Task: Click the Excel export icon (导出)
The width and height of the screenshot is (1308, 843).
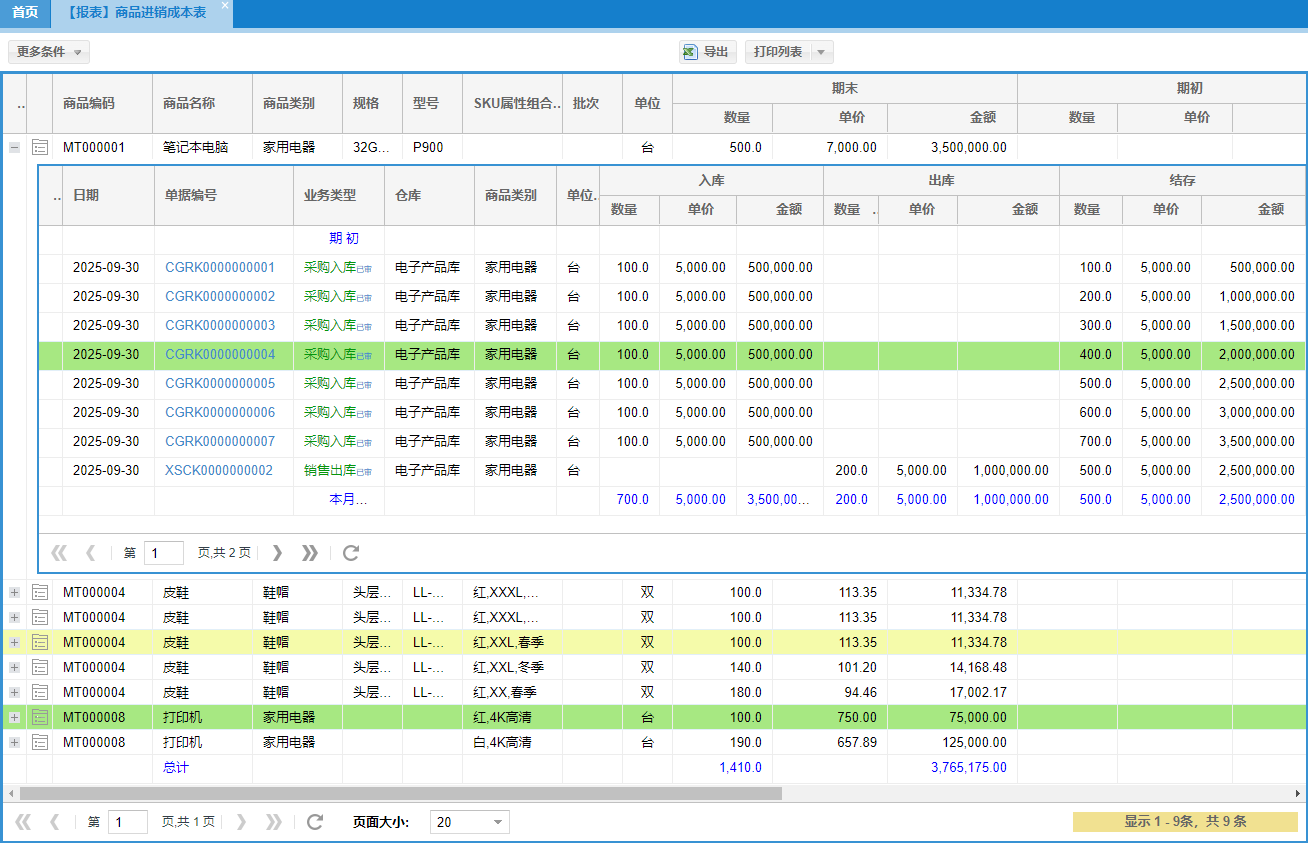Action: click(x=689, y=52)
